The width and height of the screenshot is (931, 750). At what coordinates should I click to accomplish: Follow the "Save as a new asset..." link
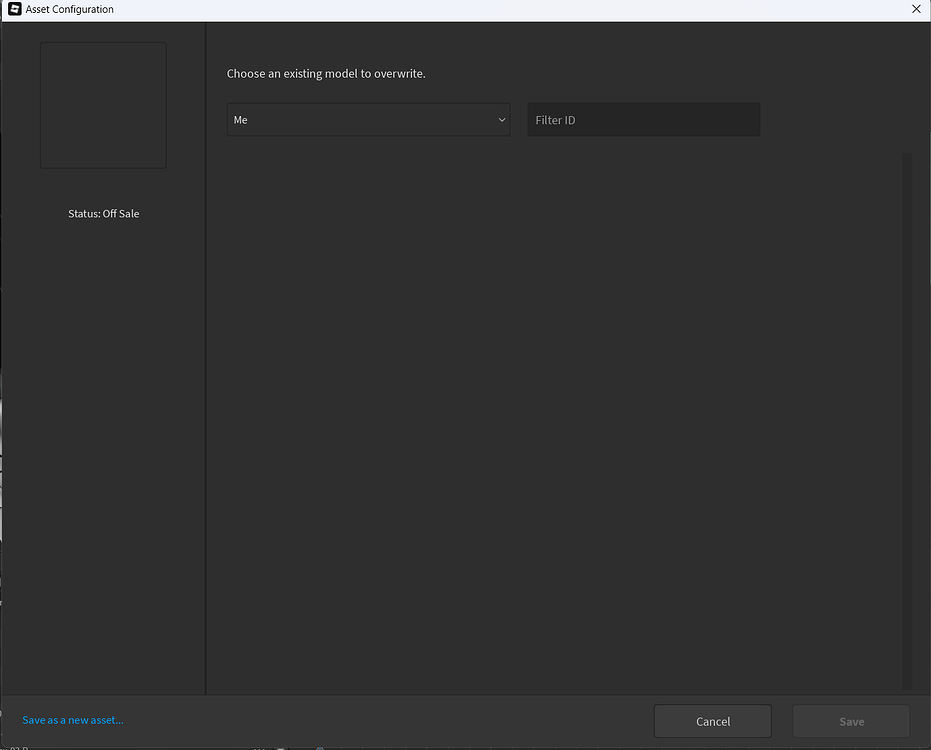click(72, 719)
